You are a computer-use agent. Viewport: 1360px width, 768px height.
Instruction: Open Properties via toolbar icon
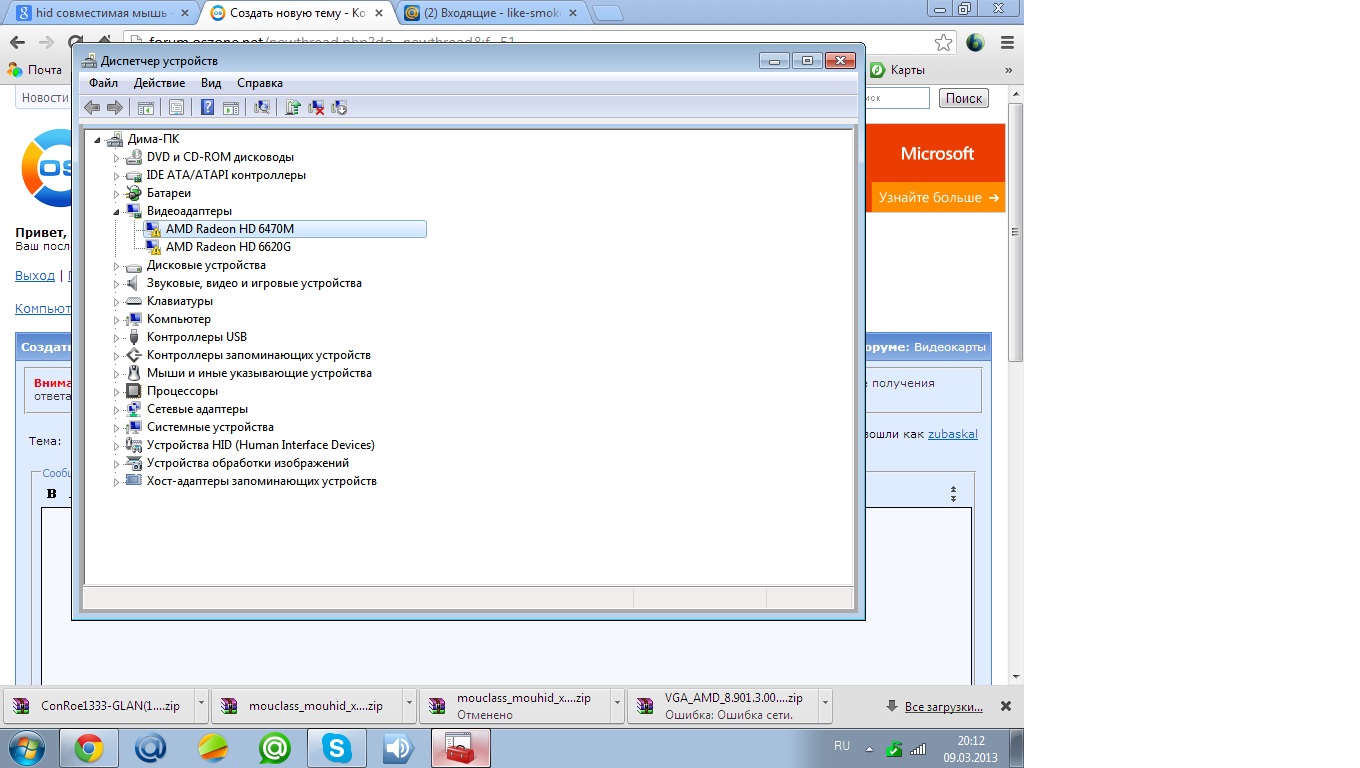tap(177, 107)
